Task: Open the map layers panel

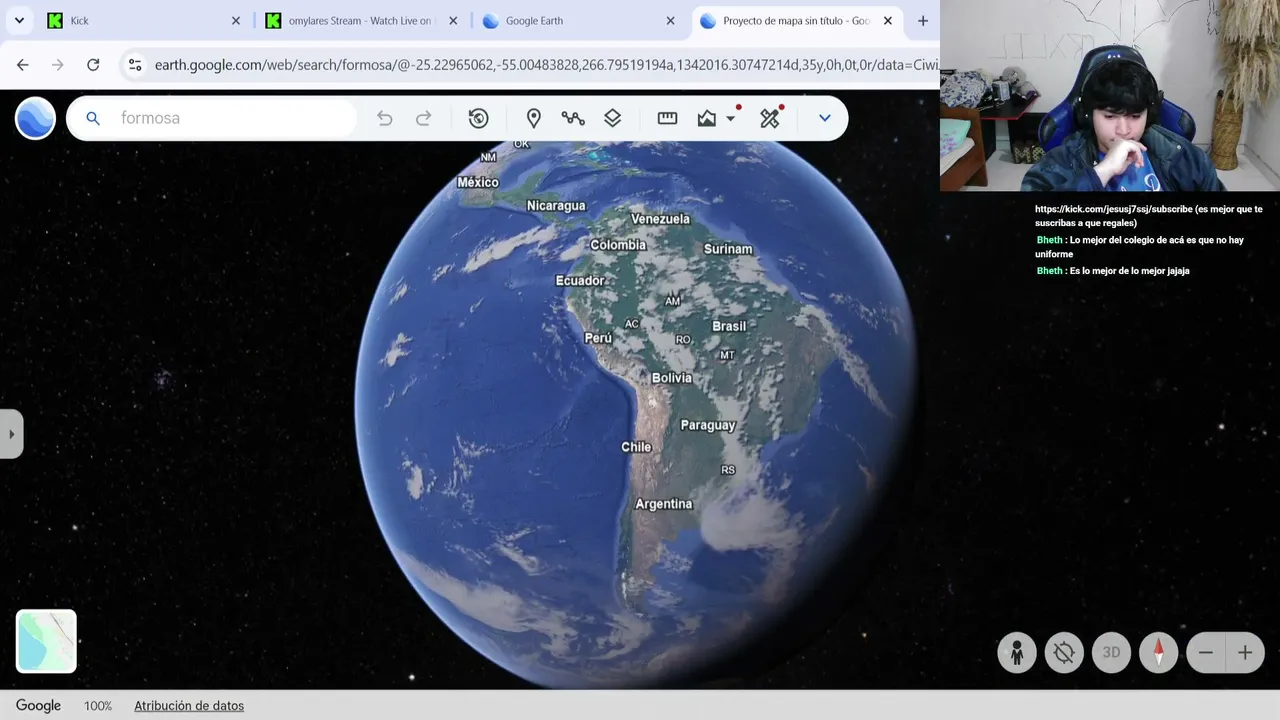Action: [613, 118]
